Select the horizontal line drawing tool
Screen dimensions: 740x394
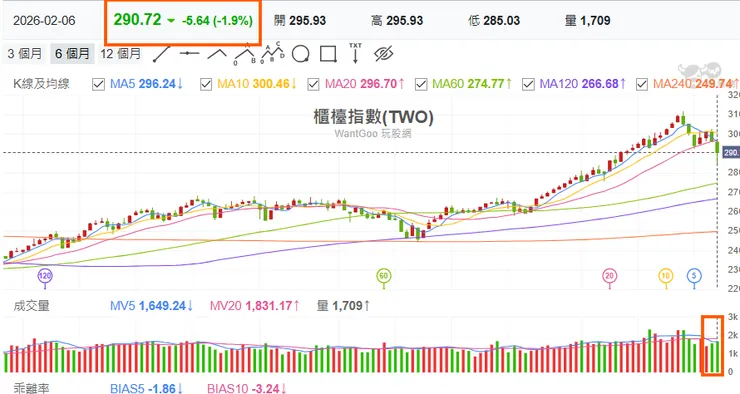pos(189,53)
